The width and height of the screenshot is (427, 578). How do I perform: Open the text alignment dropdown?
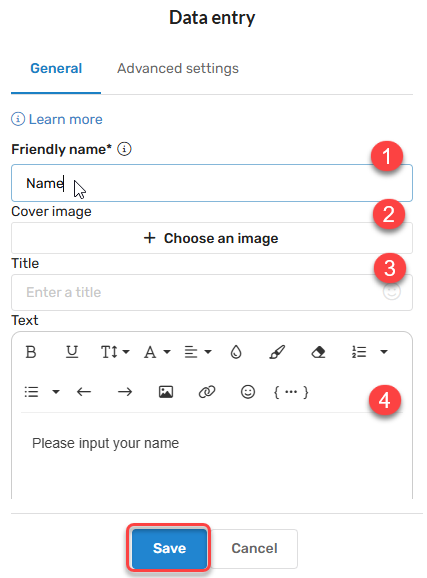point(198,352)
